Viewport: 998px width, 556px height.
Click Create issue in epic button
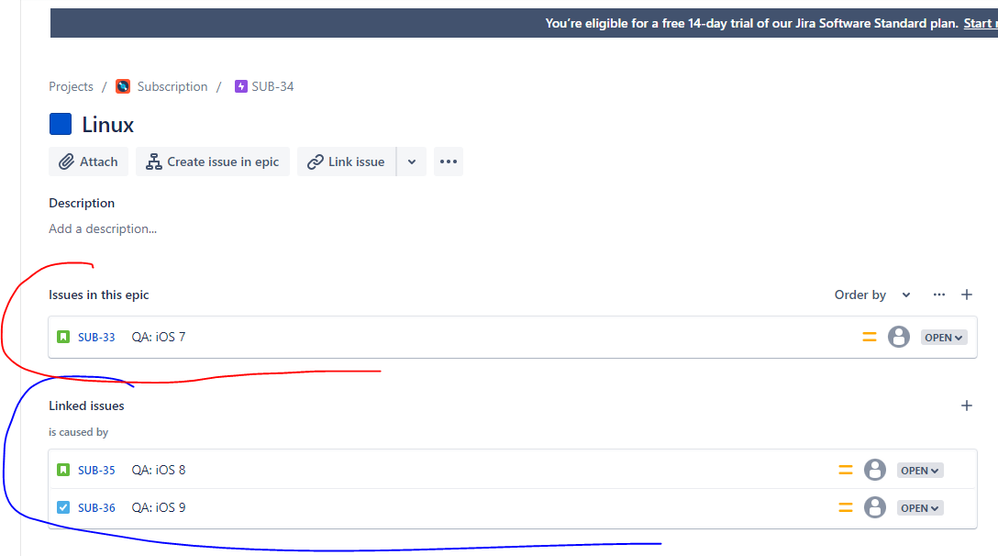coord(213,162)
